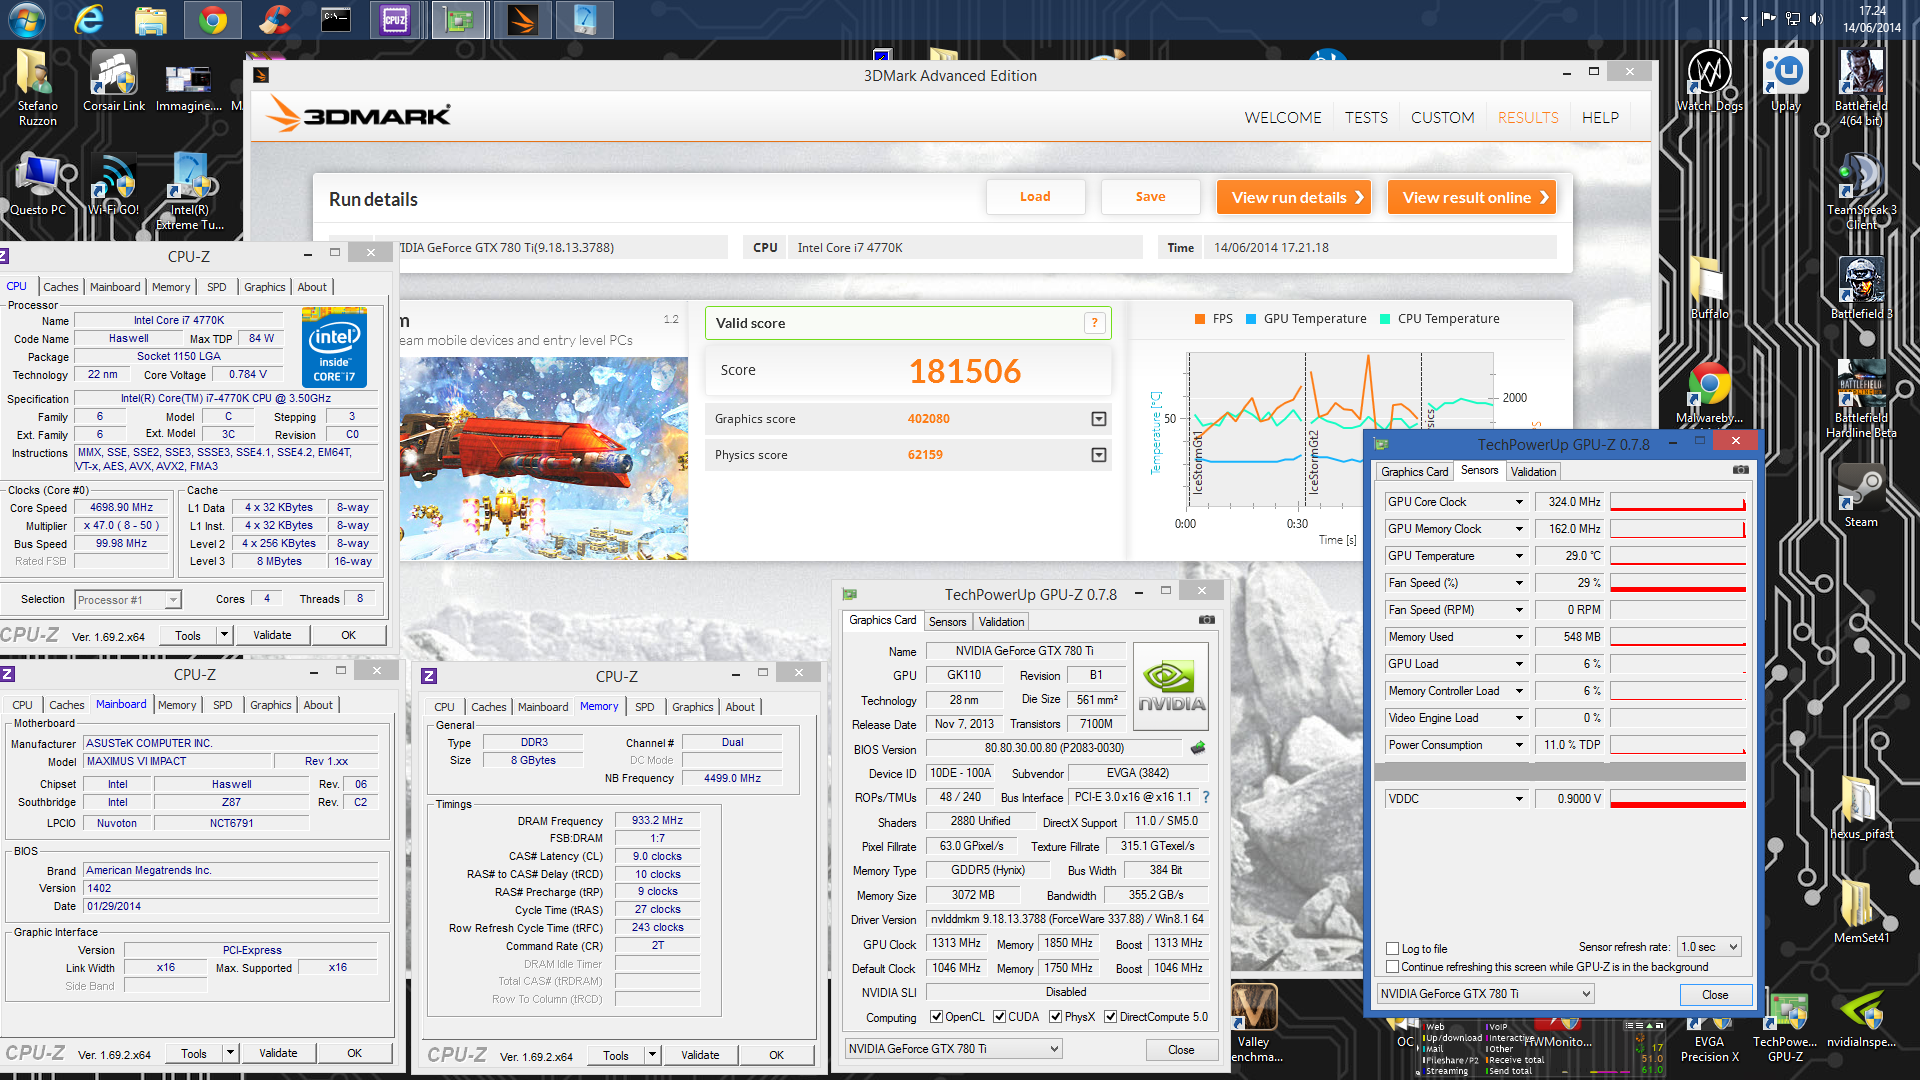Open Corsair Link desktop icon
The width and height of the screenshot is (1920, 1080).
coord(114,82)
